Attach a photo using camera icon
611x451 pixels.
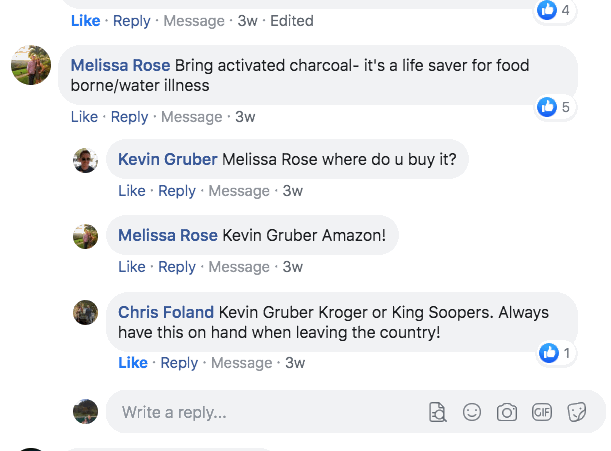click(x=507, y=412)
